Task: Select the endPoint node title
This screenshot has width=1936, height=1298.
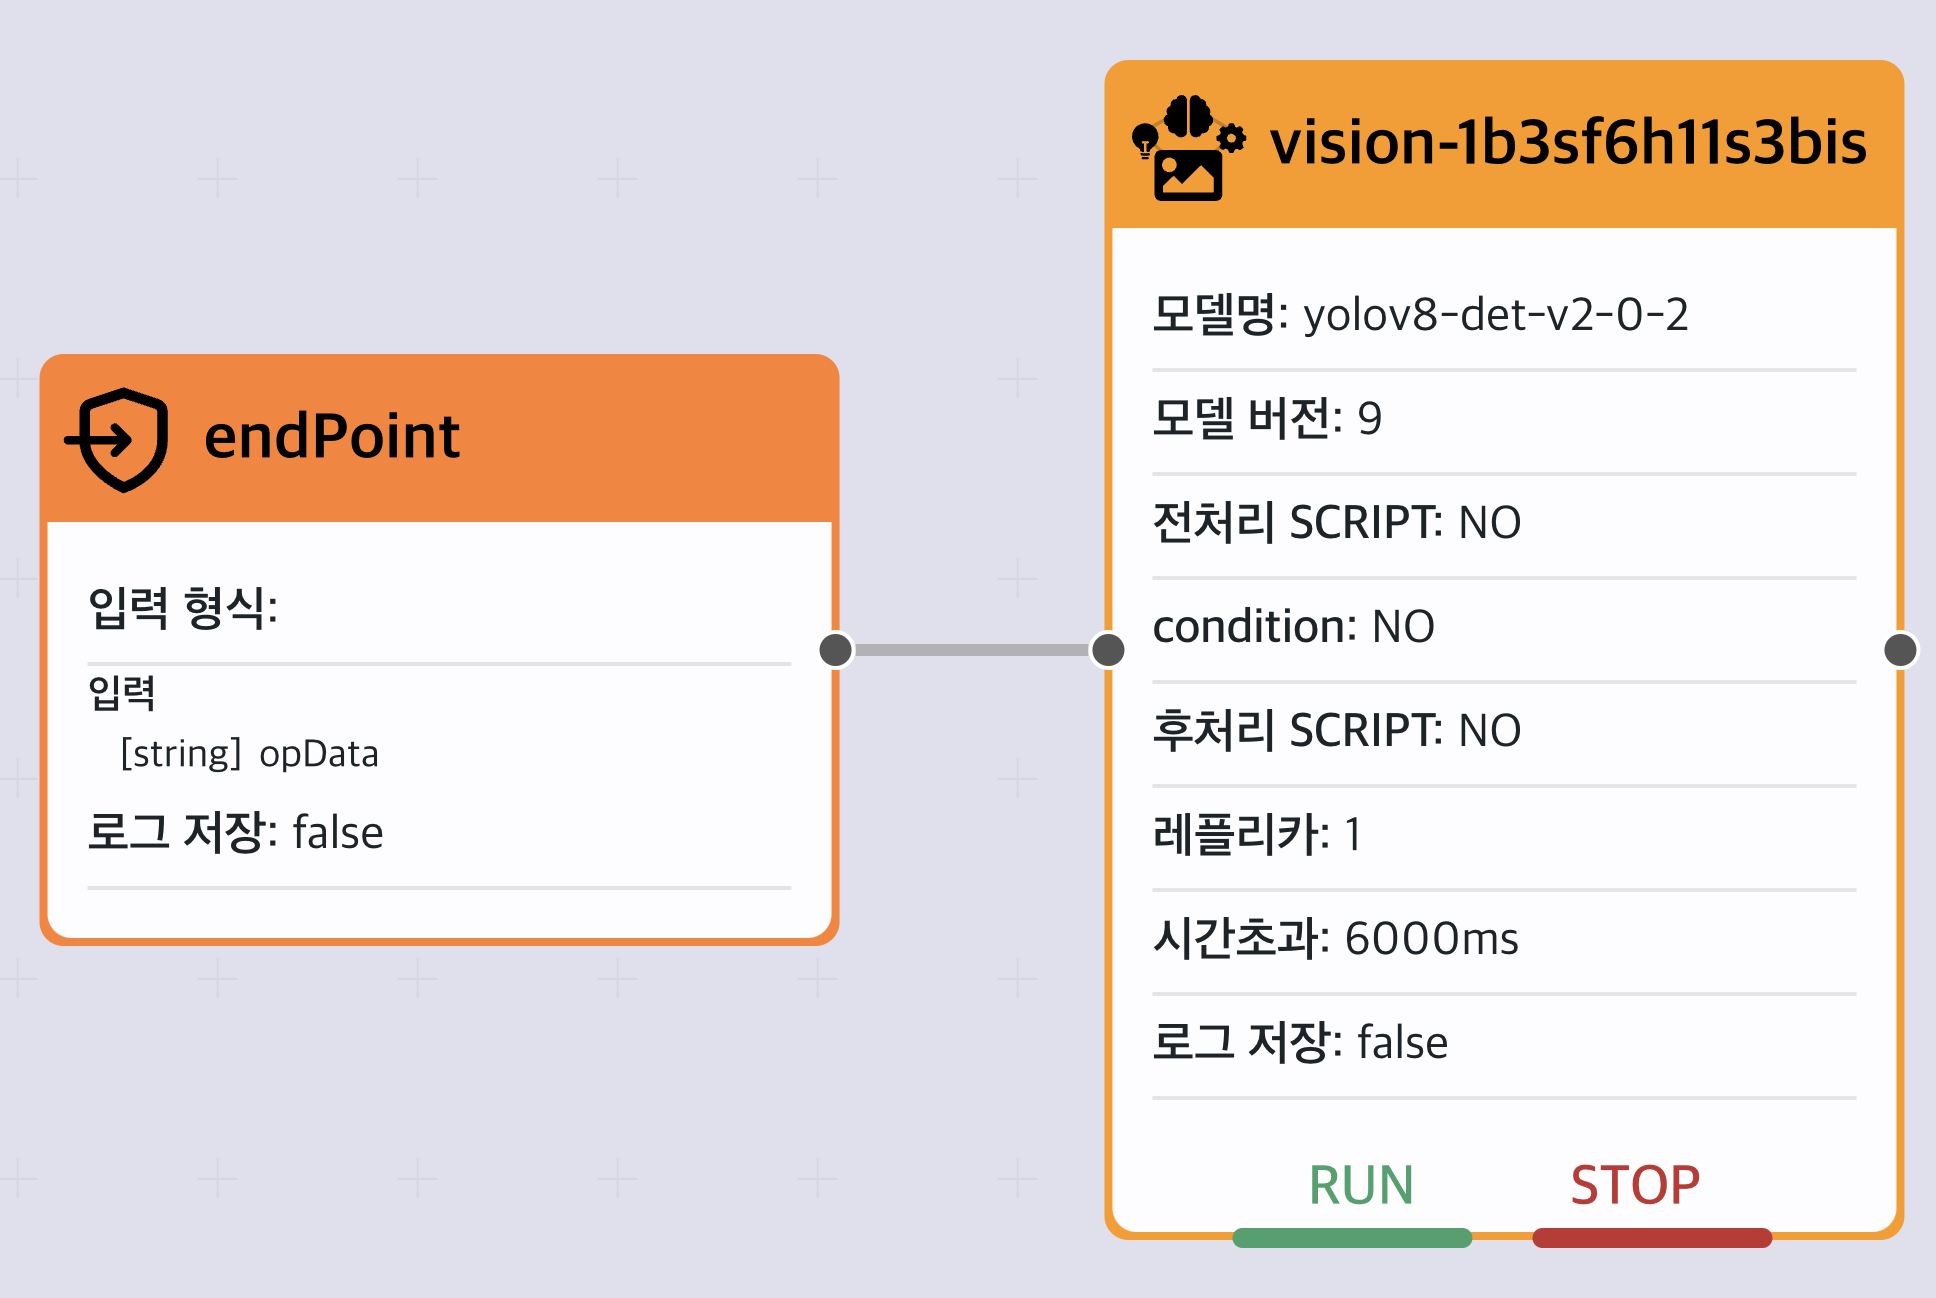Action: click(x=332, y=437)
